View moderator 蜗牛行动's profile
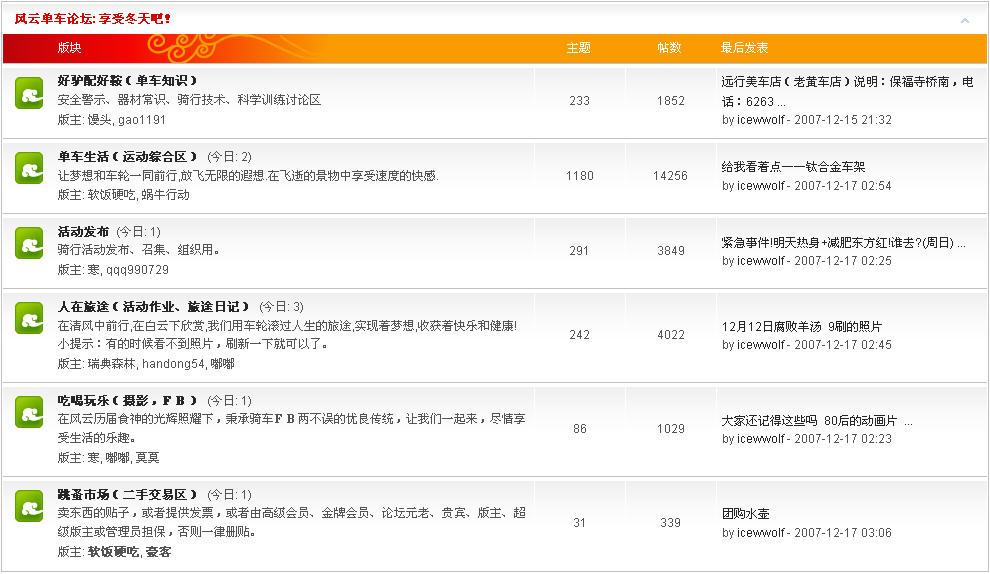This screenshot has width=990, height=574. point(164,195)
